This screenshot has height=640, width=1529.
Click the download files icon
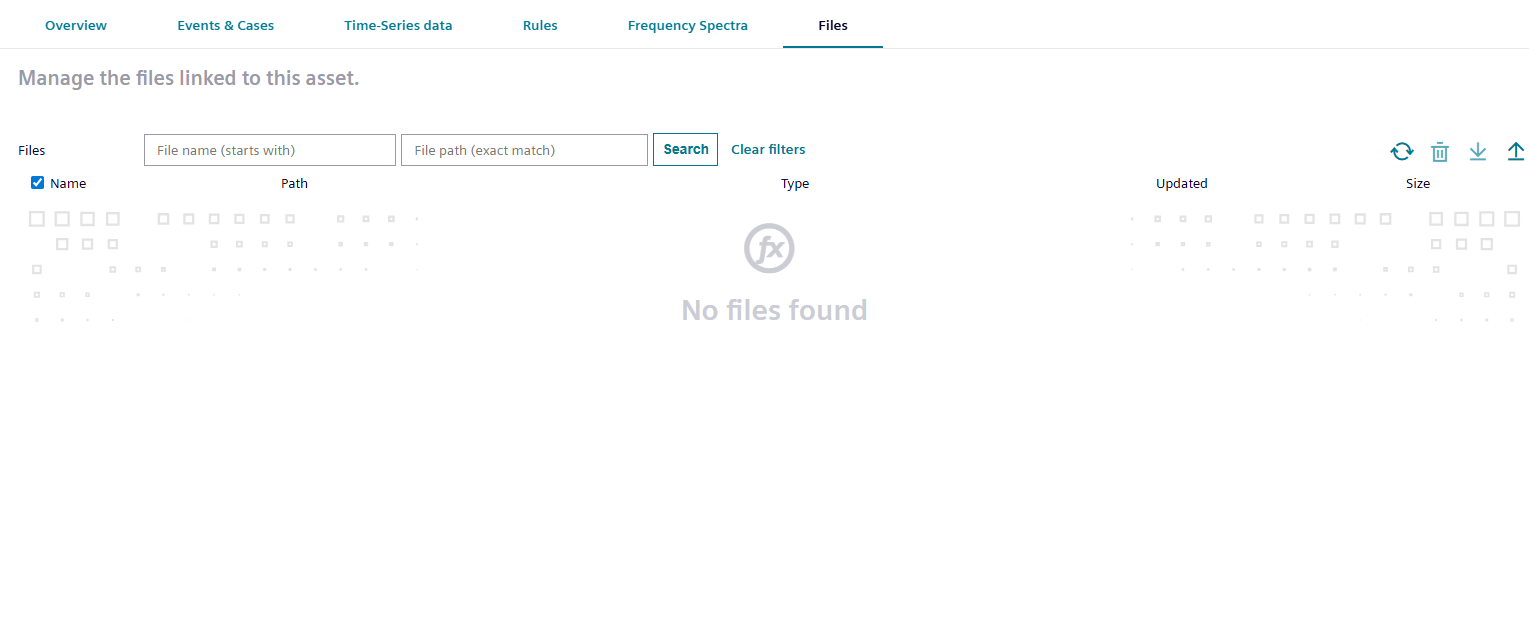click(x=1478, y=151)
